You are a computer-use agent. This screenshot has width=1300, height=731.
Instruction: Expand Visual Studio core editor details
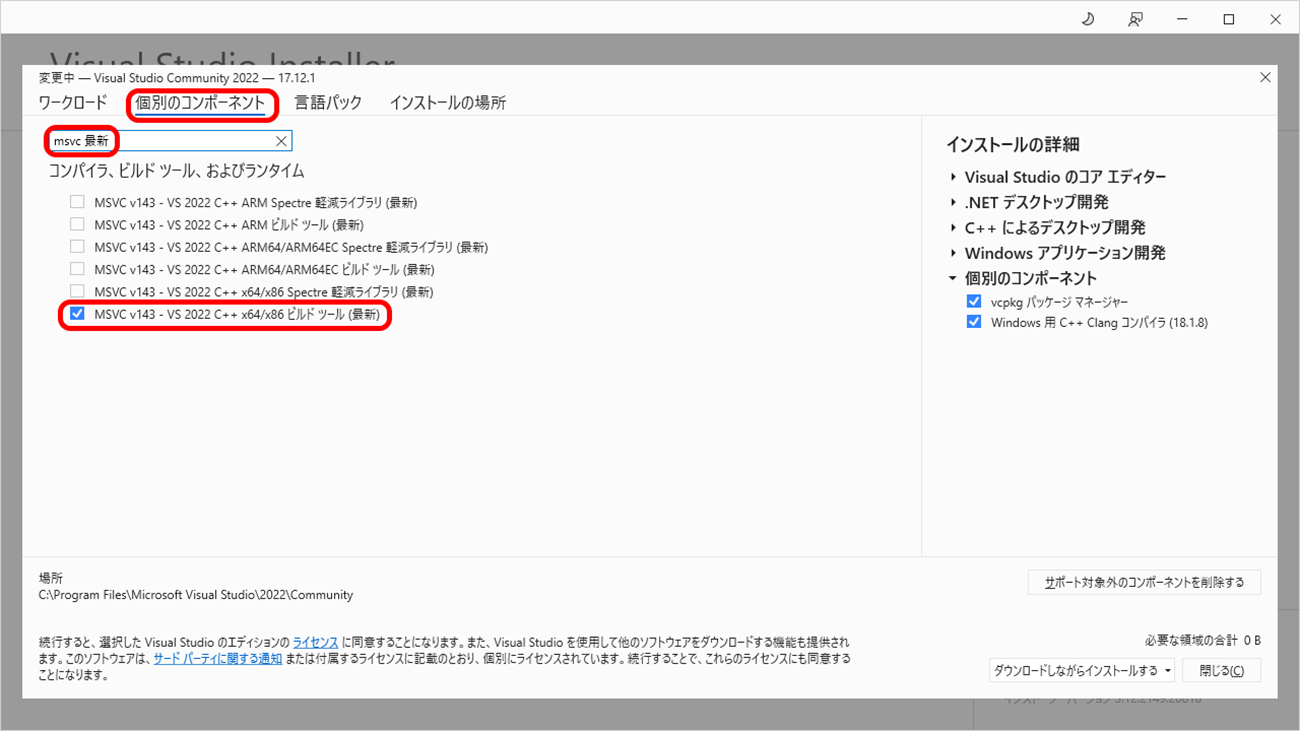954,177
